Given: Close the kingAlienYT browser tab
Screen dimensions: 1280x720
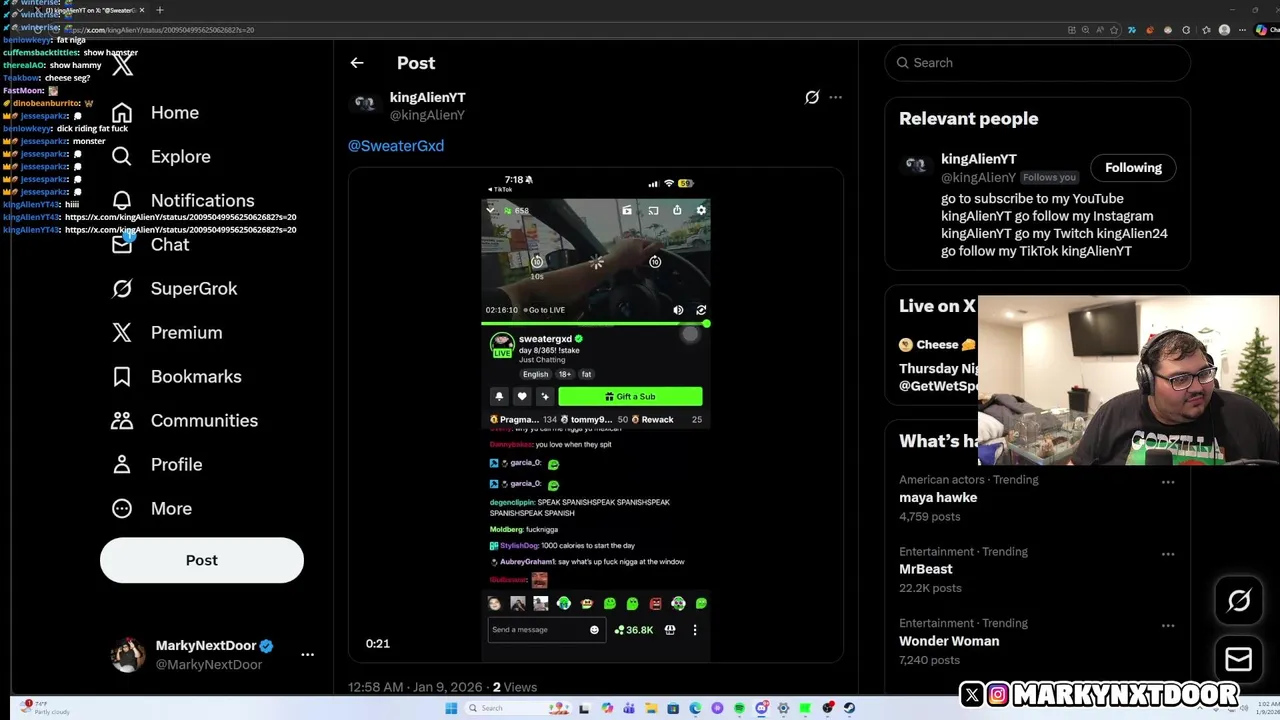Looking at the screenshot, I should tap(142, 10).
